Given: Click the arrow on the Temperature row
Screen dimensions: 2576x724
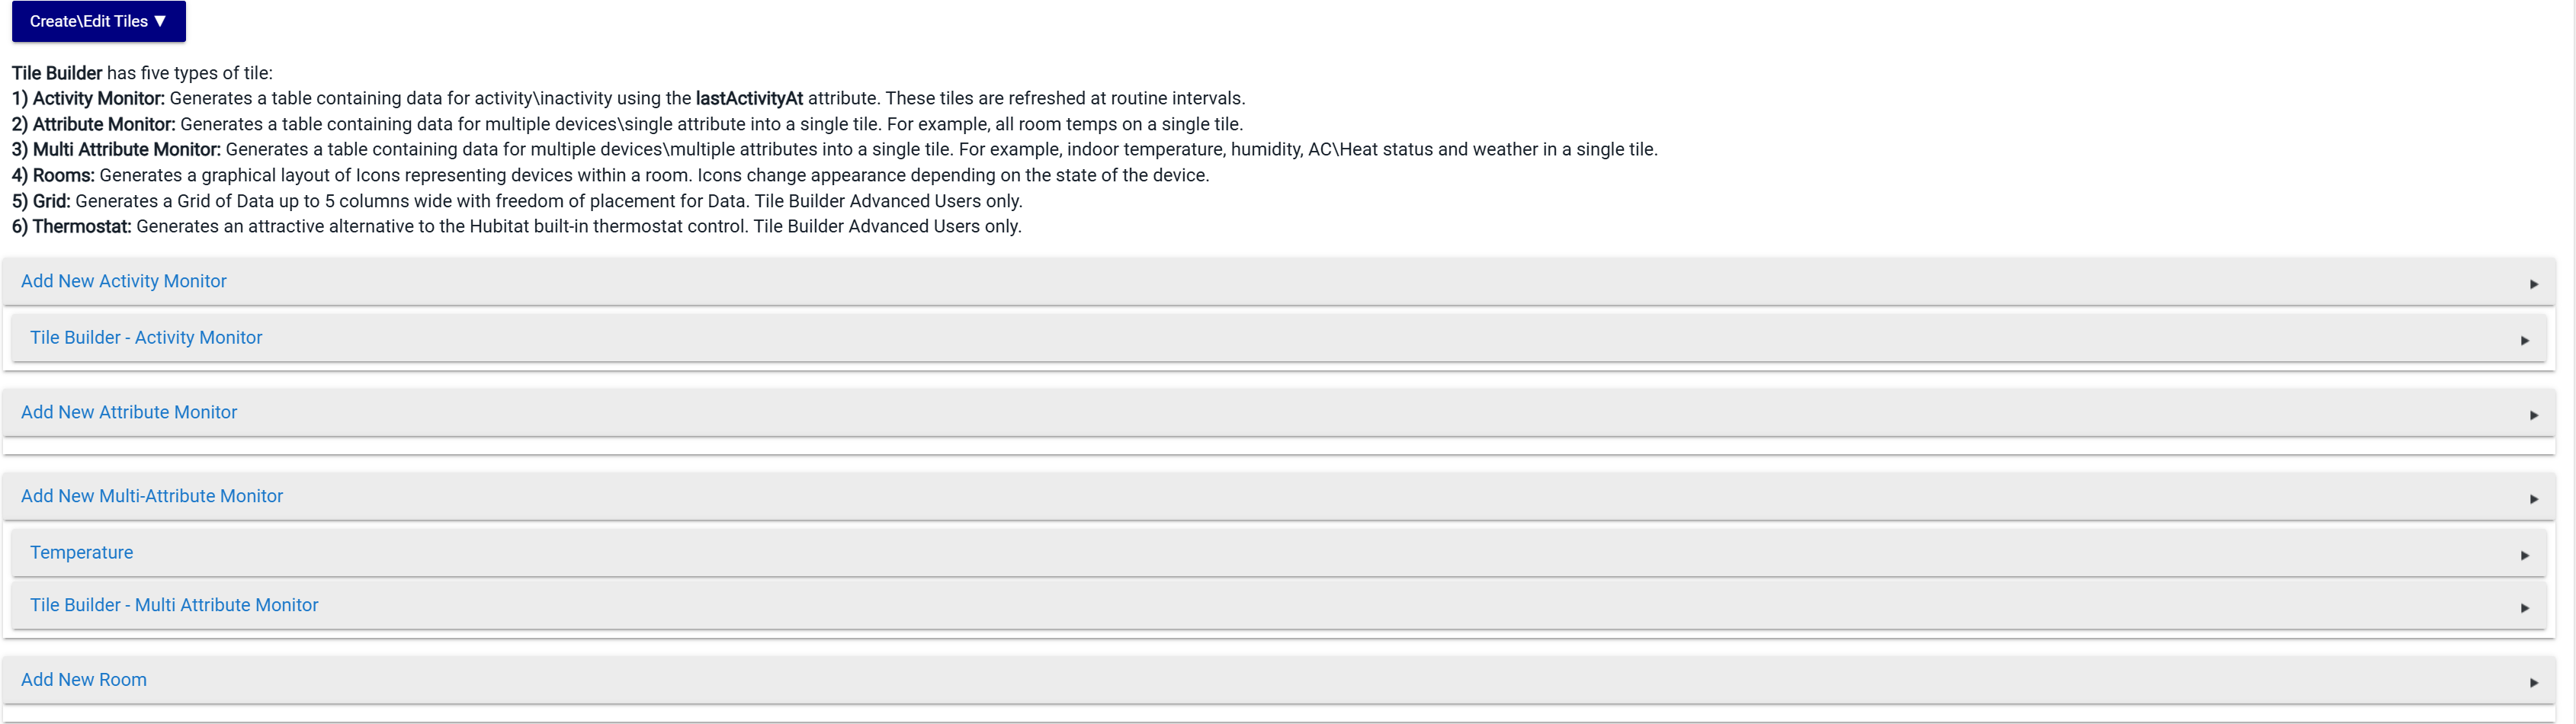Looking at the screenshot, I should pos(2525,555).
